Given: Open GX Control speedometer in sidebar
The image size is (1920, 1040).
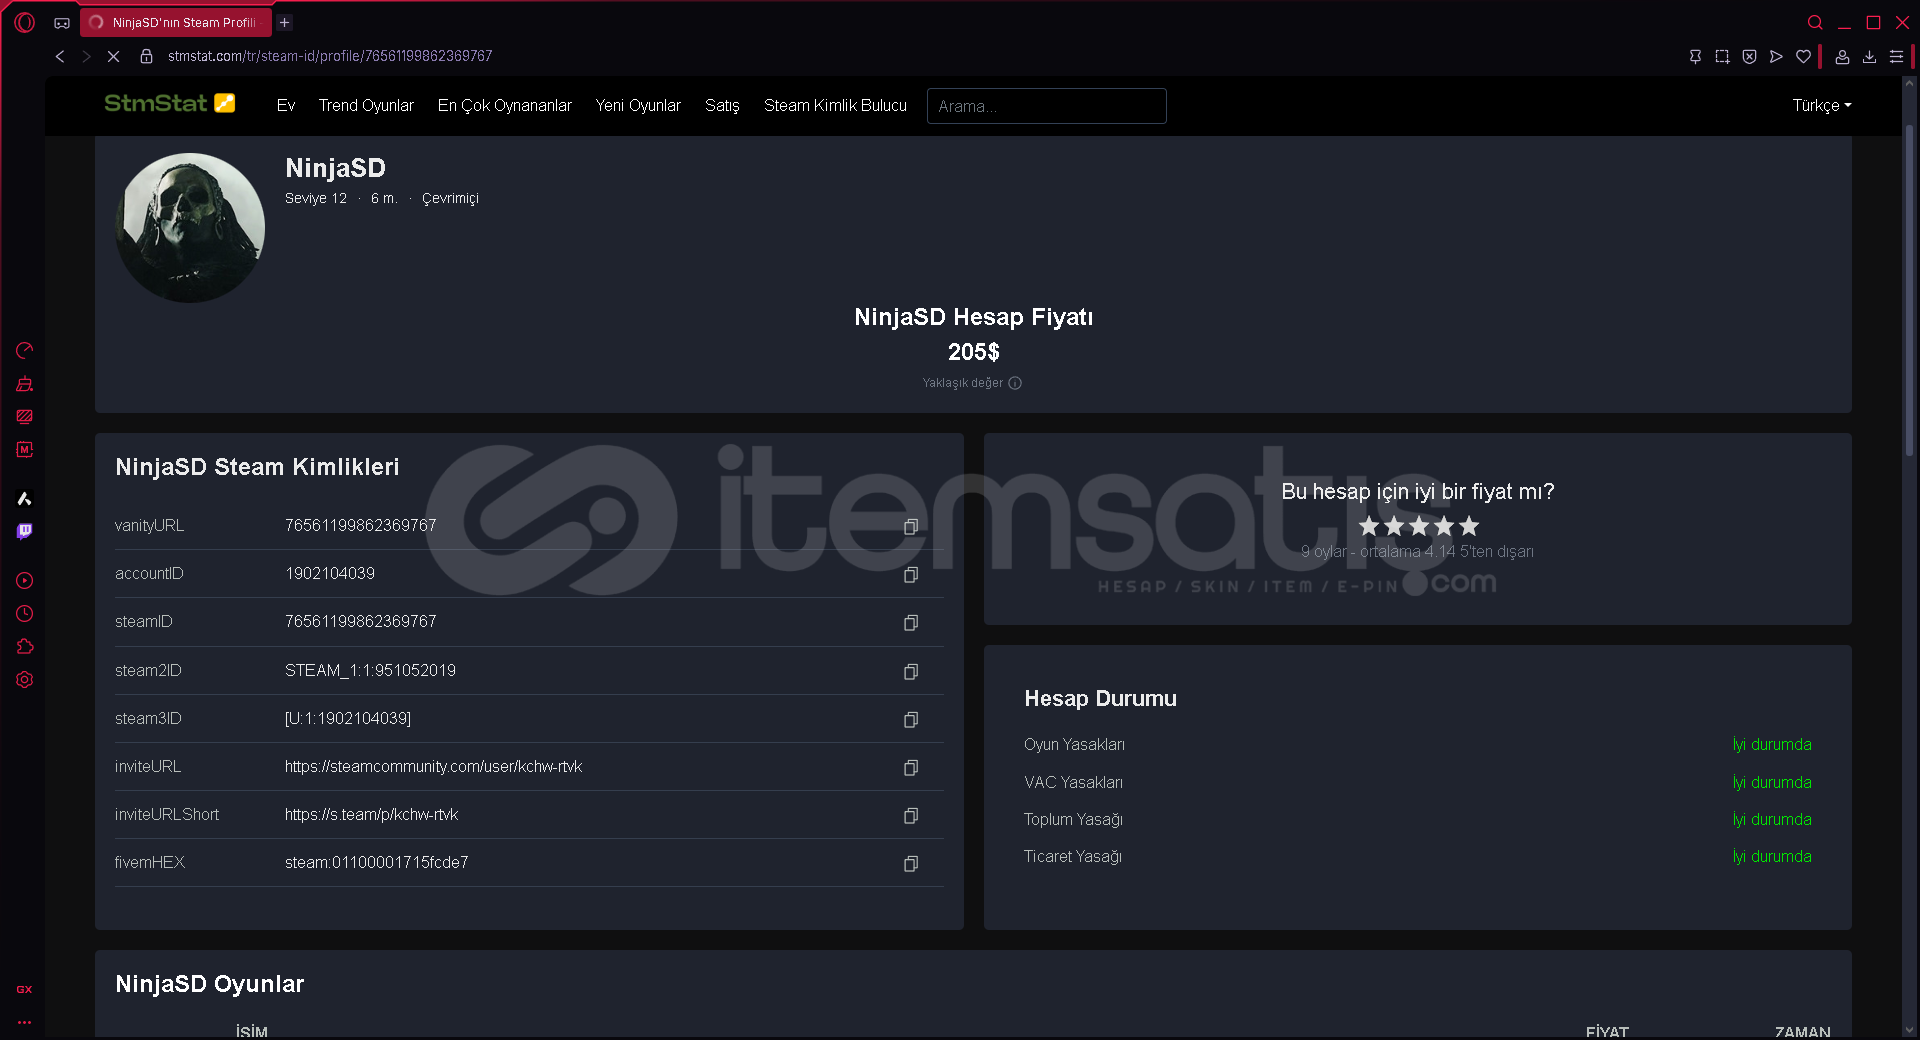Looking at the screenshot, I should (x=25, y=350).
